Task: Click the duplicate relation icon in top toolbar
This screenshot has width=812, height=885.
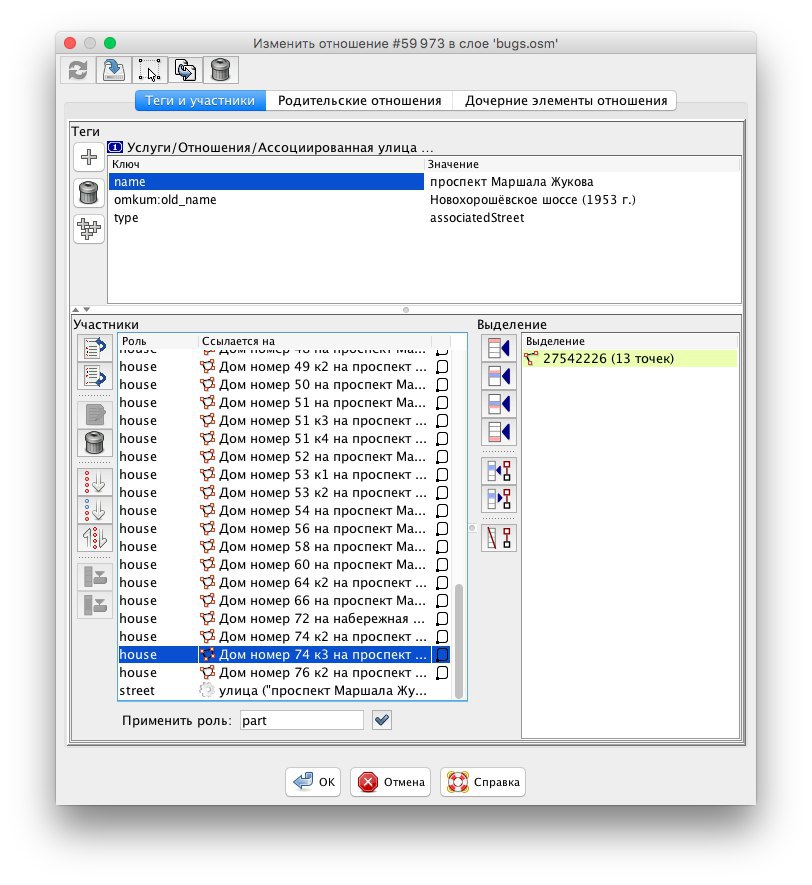Action: (x=185, y=69)
